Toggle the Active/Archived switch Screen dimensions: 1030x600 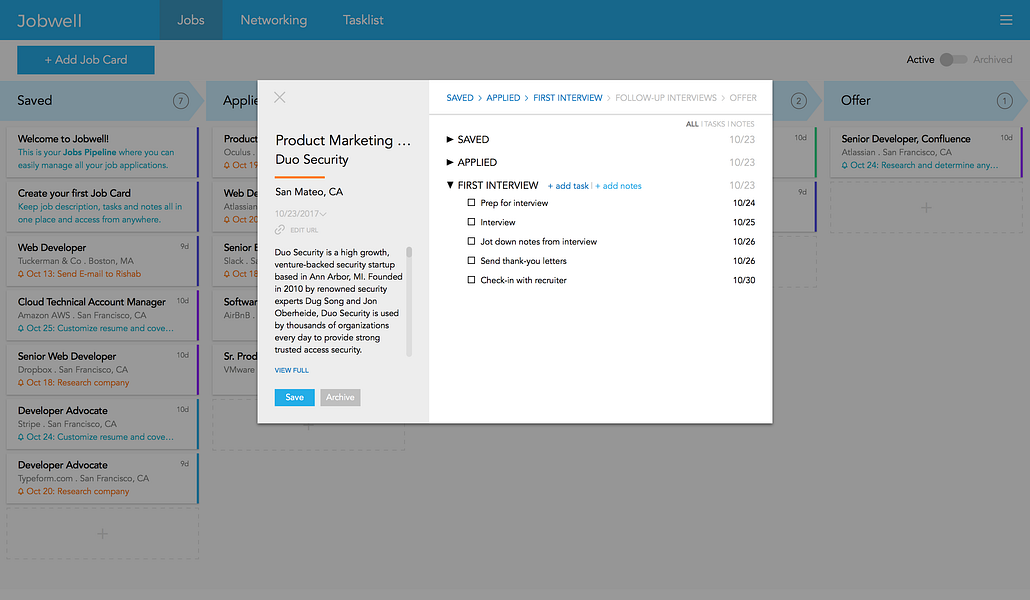(x=953, y=60)
